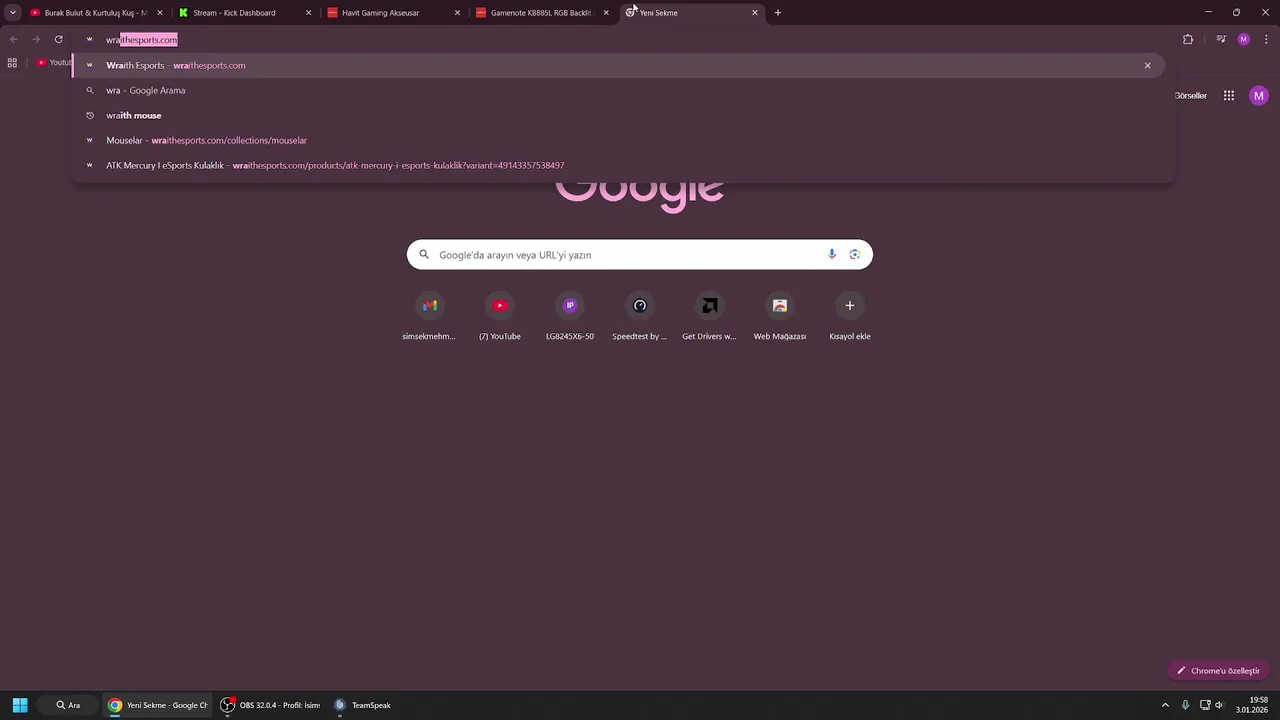The width and height of the screenshot is (1280, 720).
Task: Click the address bar with wraithesports.com
Action: point(620,40)
